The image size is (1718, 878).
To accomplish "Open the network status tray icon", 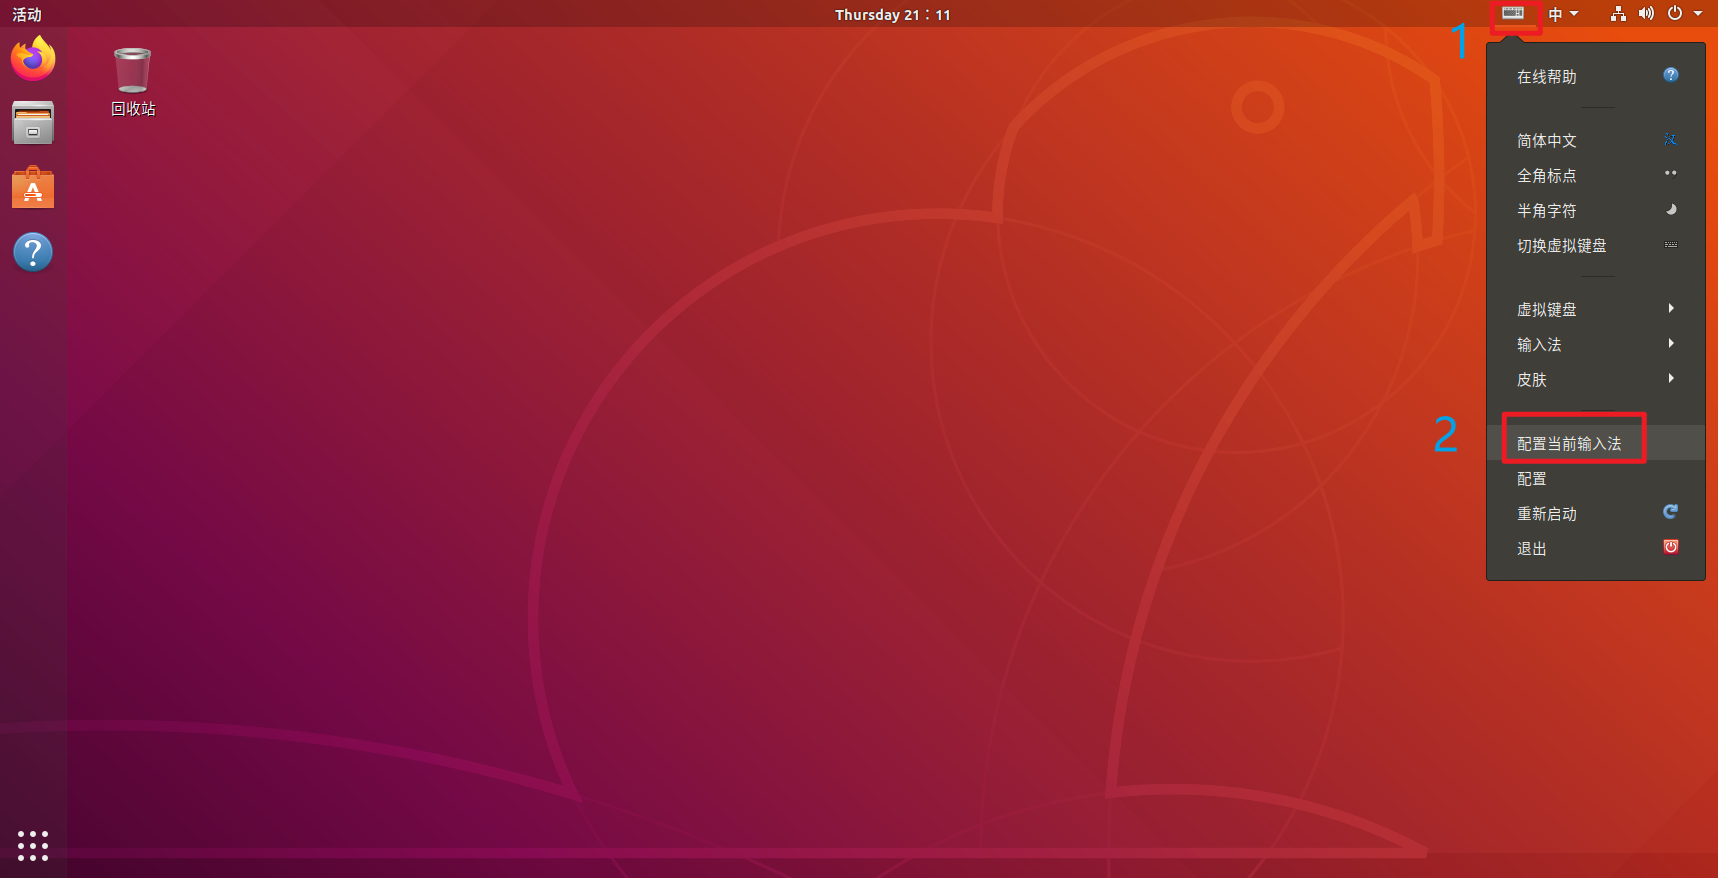I will click(x=1618, y=14).
